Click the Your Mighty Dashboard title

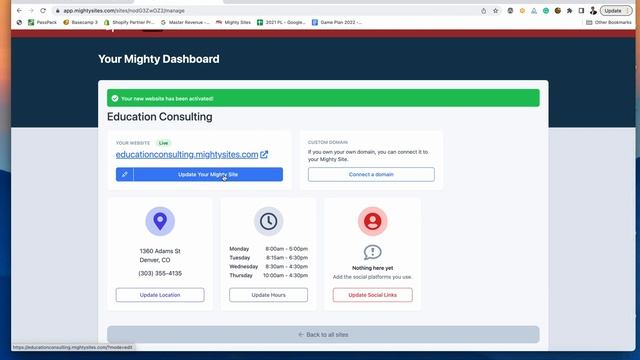pyautogui.click(x=159, y=59)
